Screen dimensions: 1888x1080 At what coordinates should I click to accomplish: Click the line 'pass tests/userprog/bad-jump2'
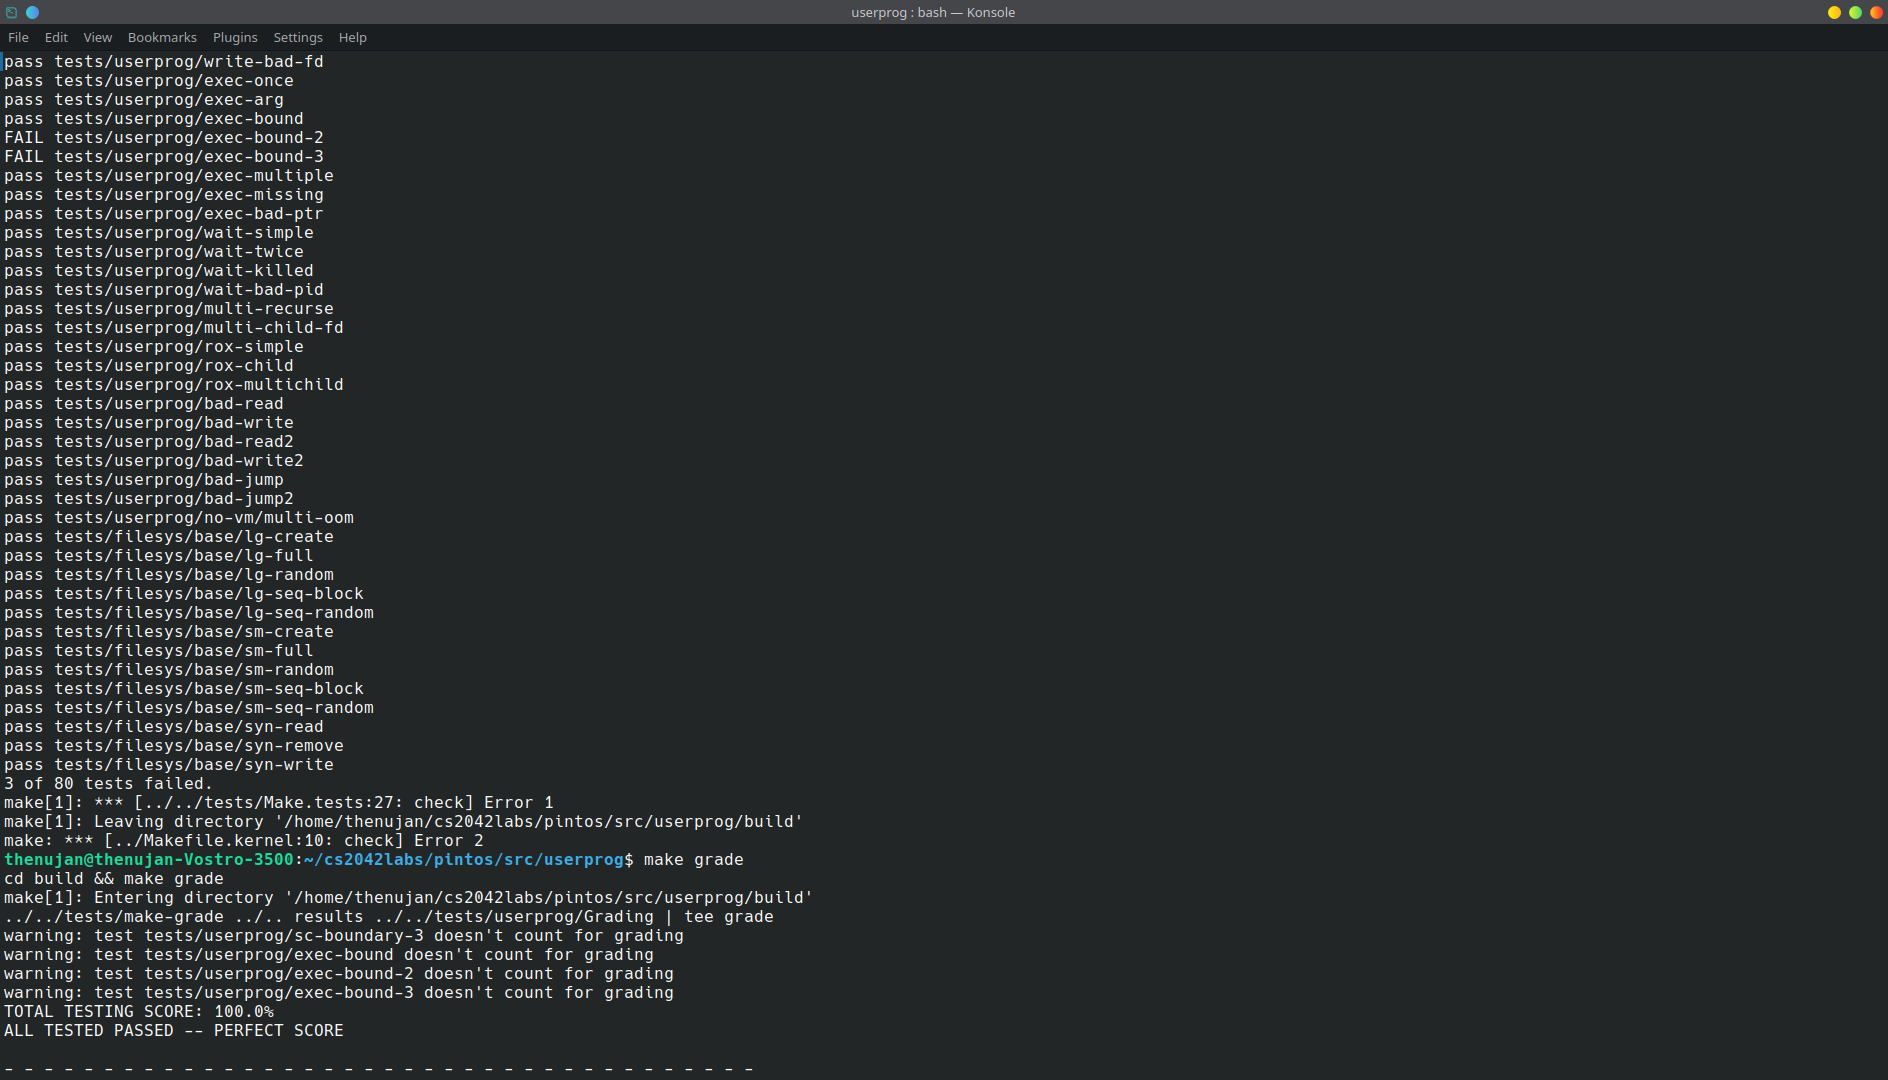[x=149, y=499]
